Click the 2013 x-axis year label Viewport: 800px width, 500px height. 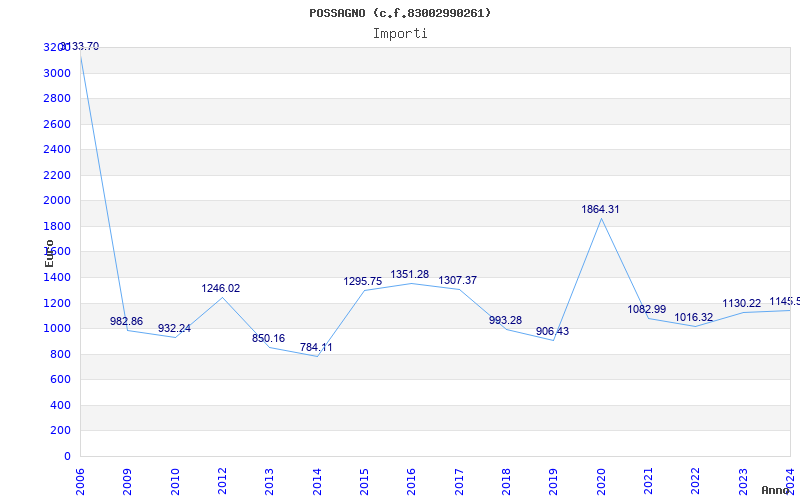(x=269, y=482)
